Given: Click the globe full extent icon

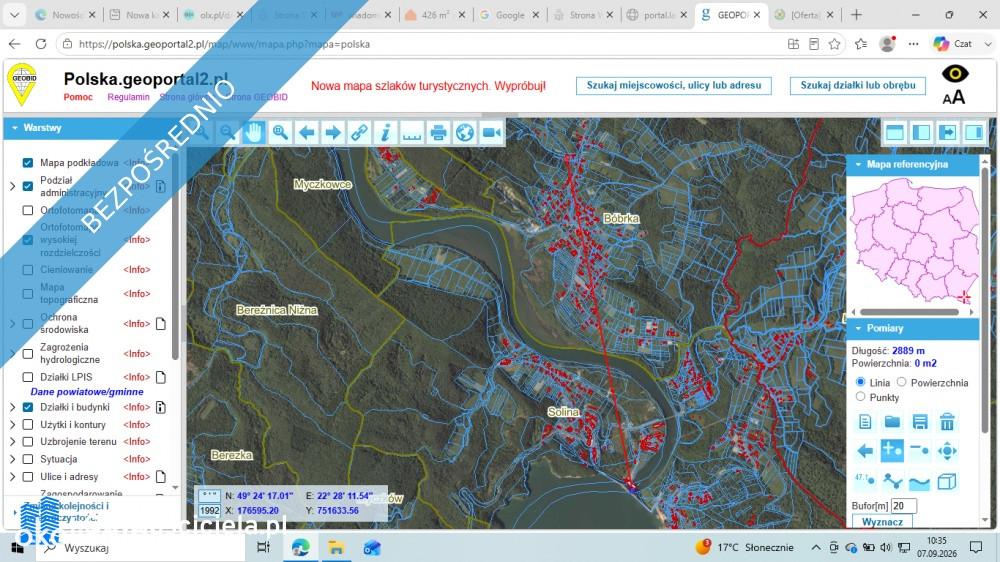Looking at the screenshot, I should 465,133.
